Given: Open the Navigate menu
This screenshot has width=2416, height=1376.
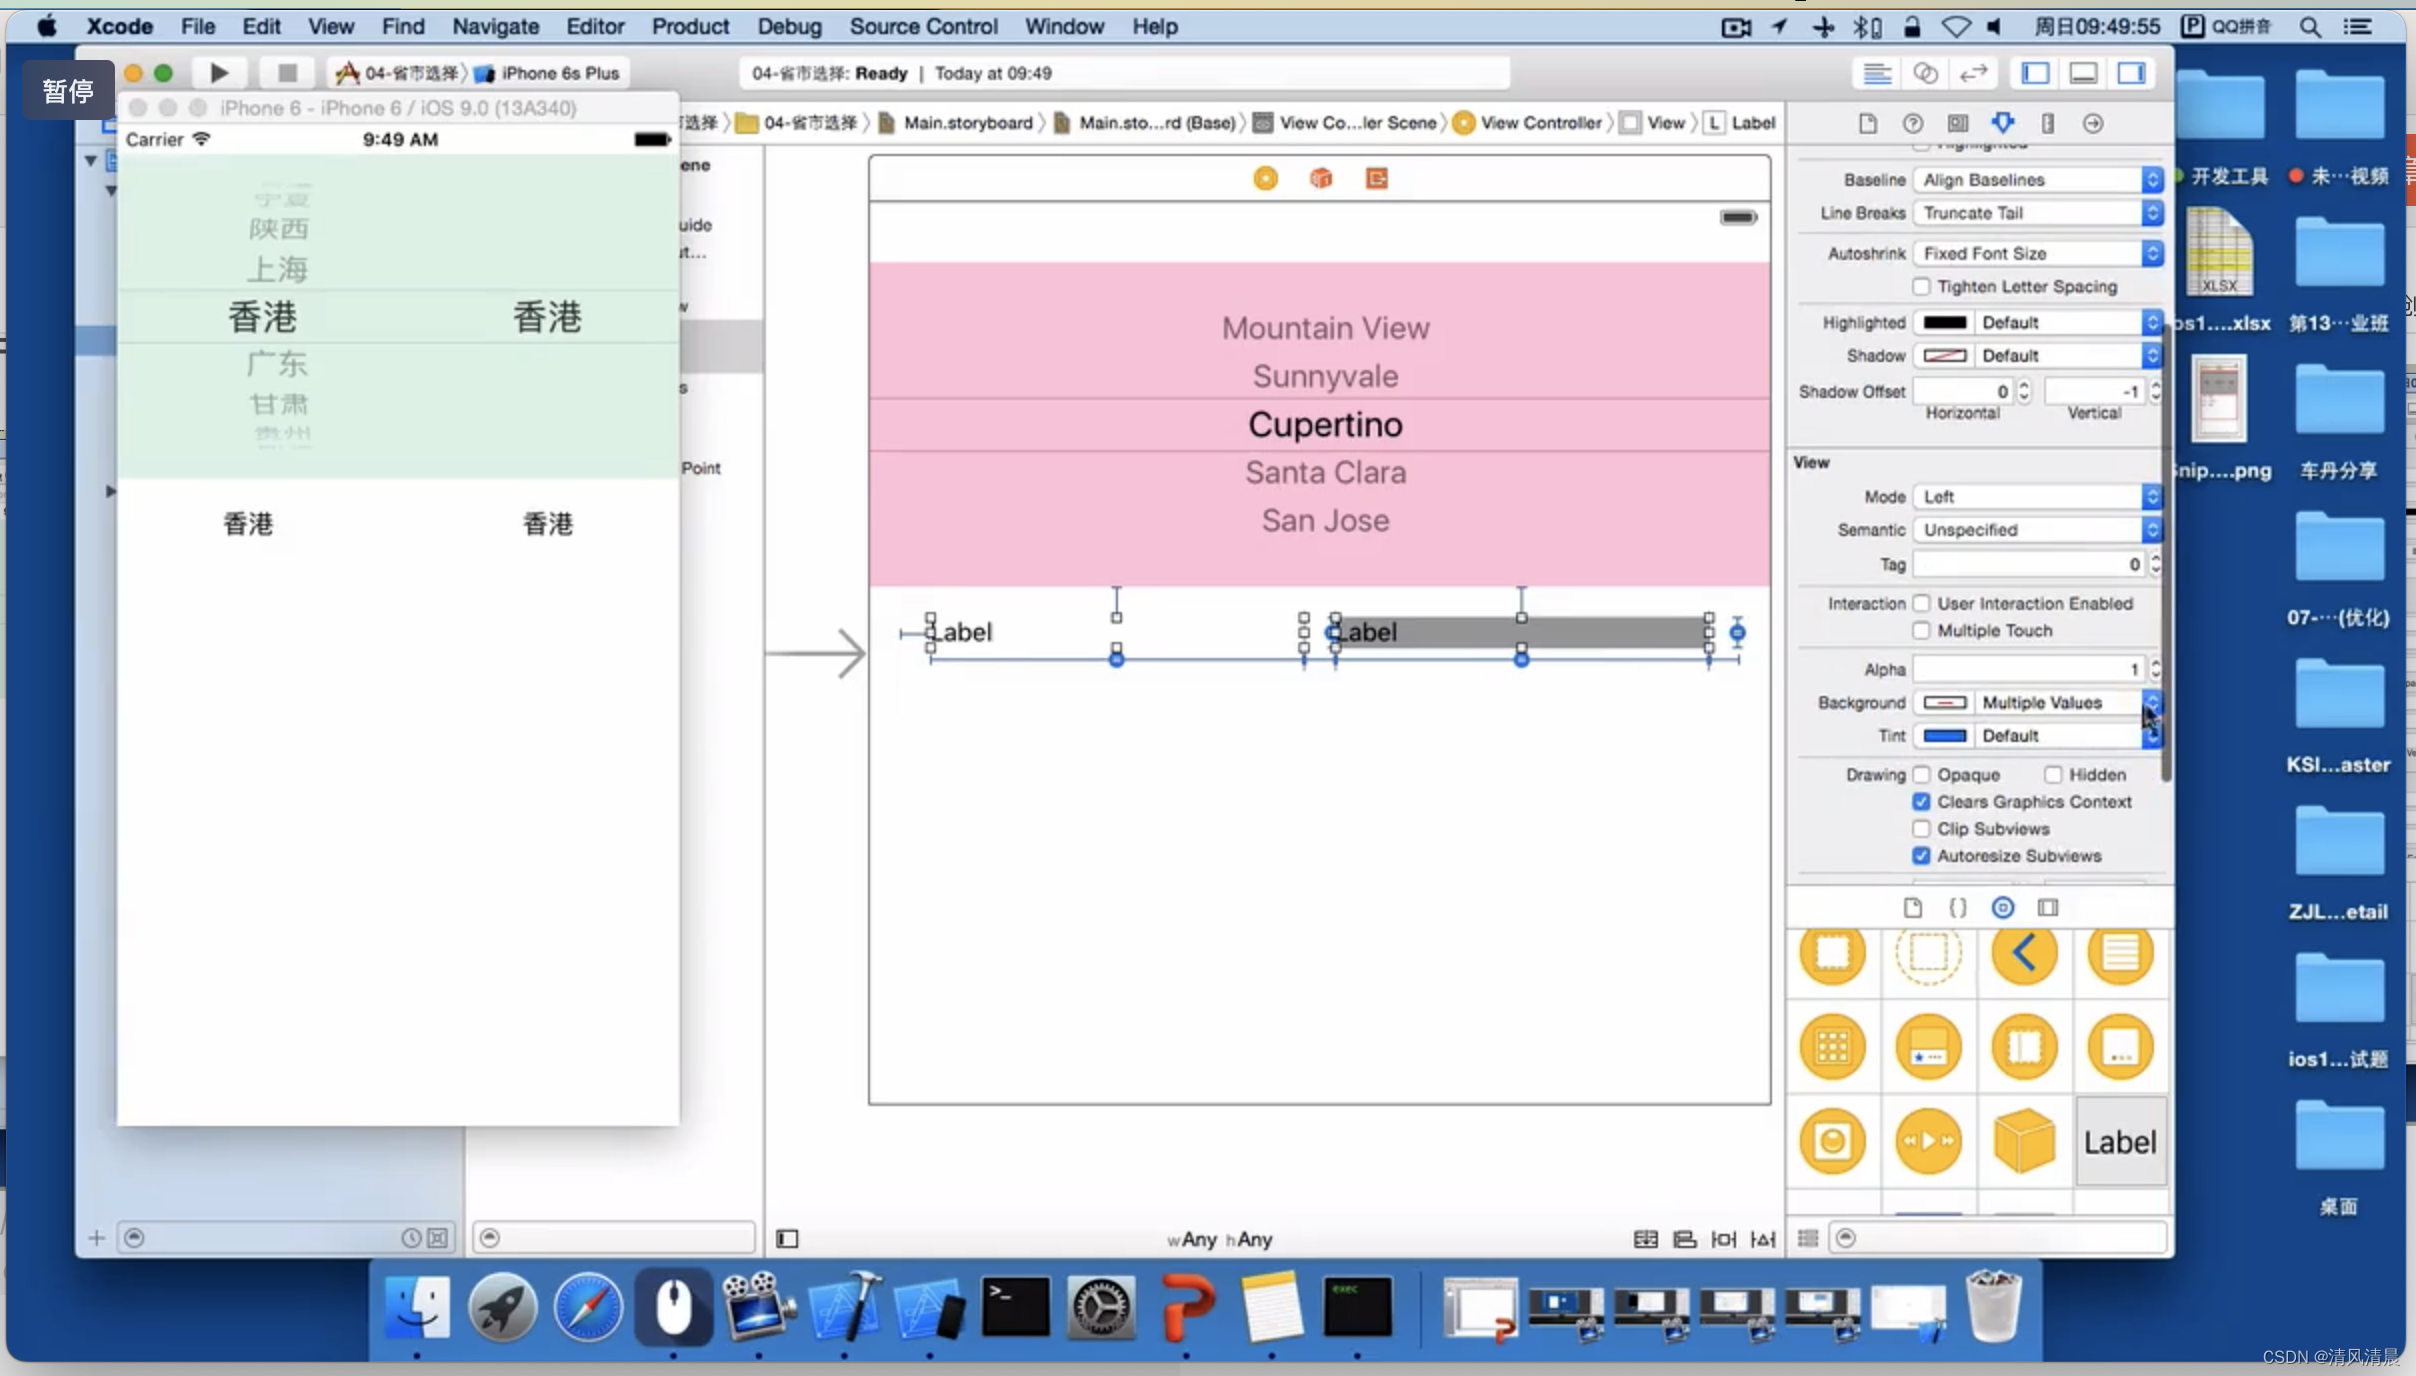Looking at the screenshot, I should (495, 26).
